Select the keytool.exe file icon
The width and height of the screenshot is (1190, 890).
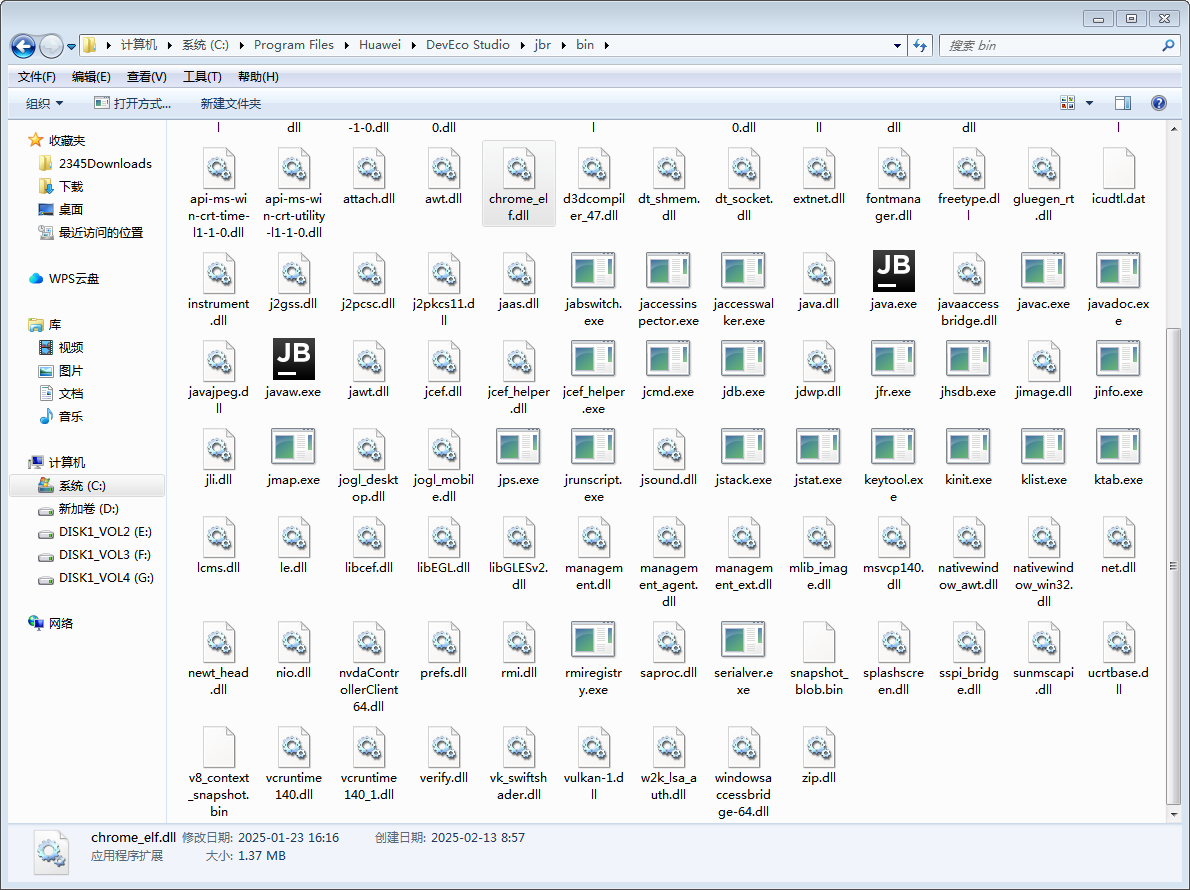(893, 447)
